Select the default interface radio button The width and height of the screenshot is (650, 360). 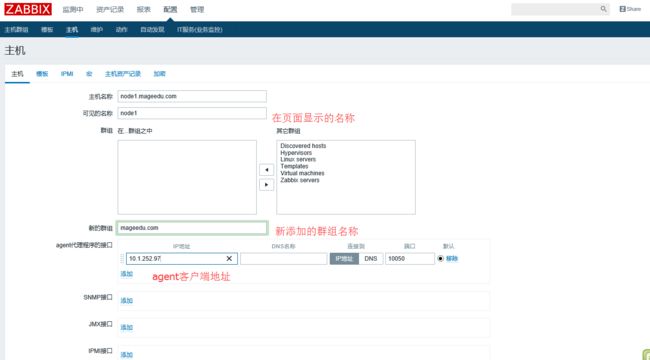click(x=440, y=258)
